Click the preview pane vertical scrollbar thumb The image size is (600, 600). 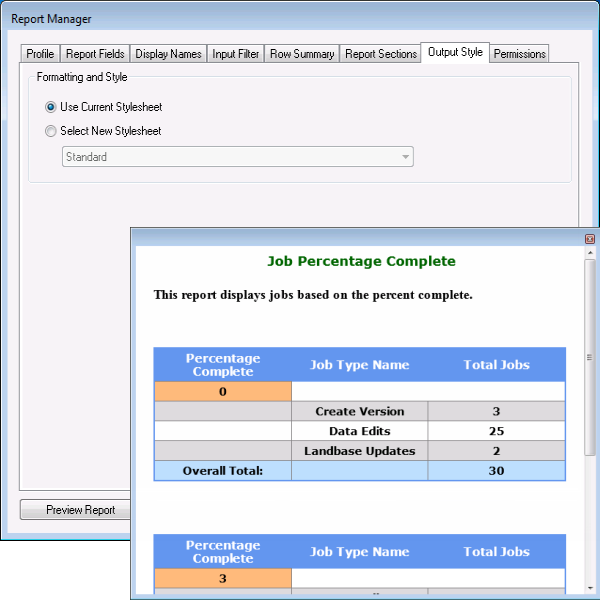pos(590,357)
